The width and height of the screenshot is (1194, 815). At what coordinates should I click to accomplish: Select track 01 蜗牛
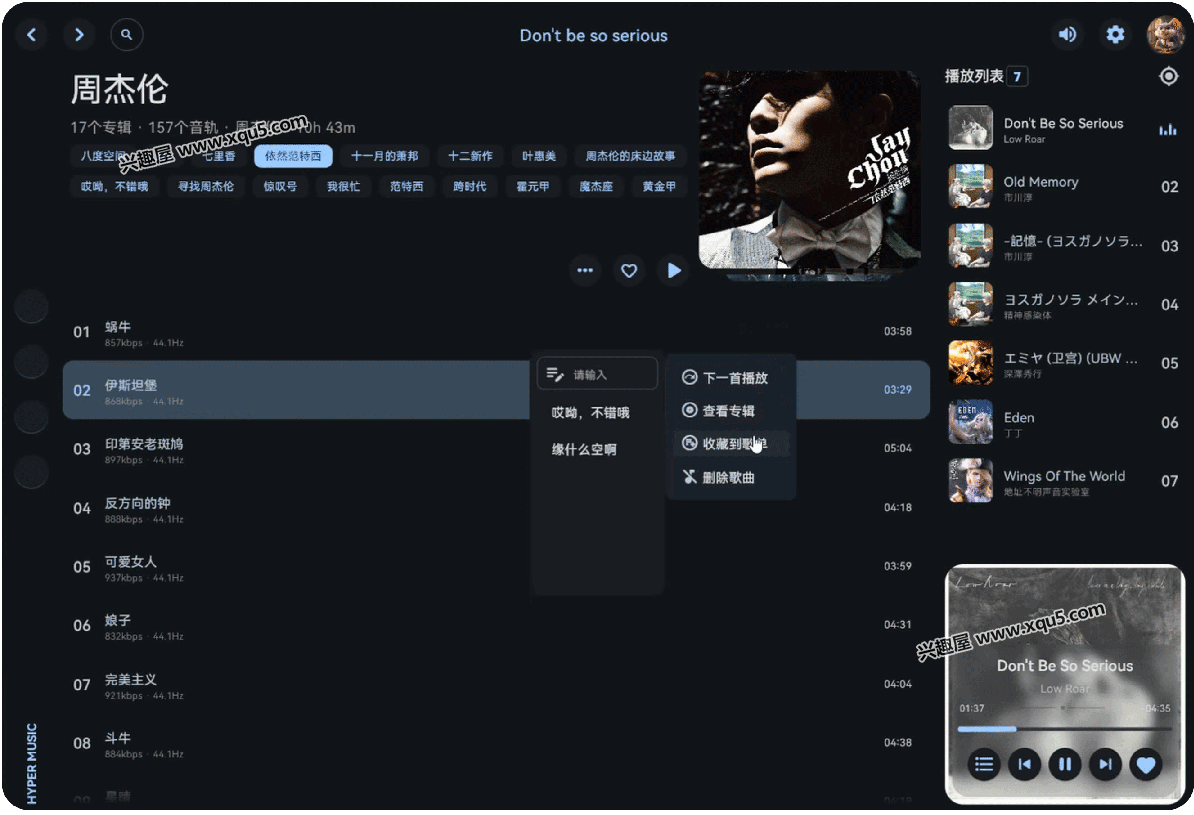(496, 332)
